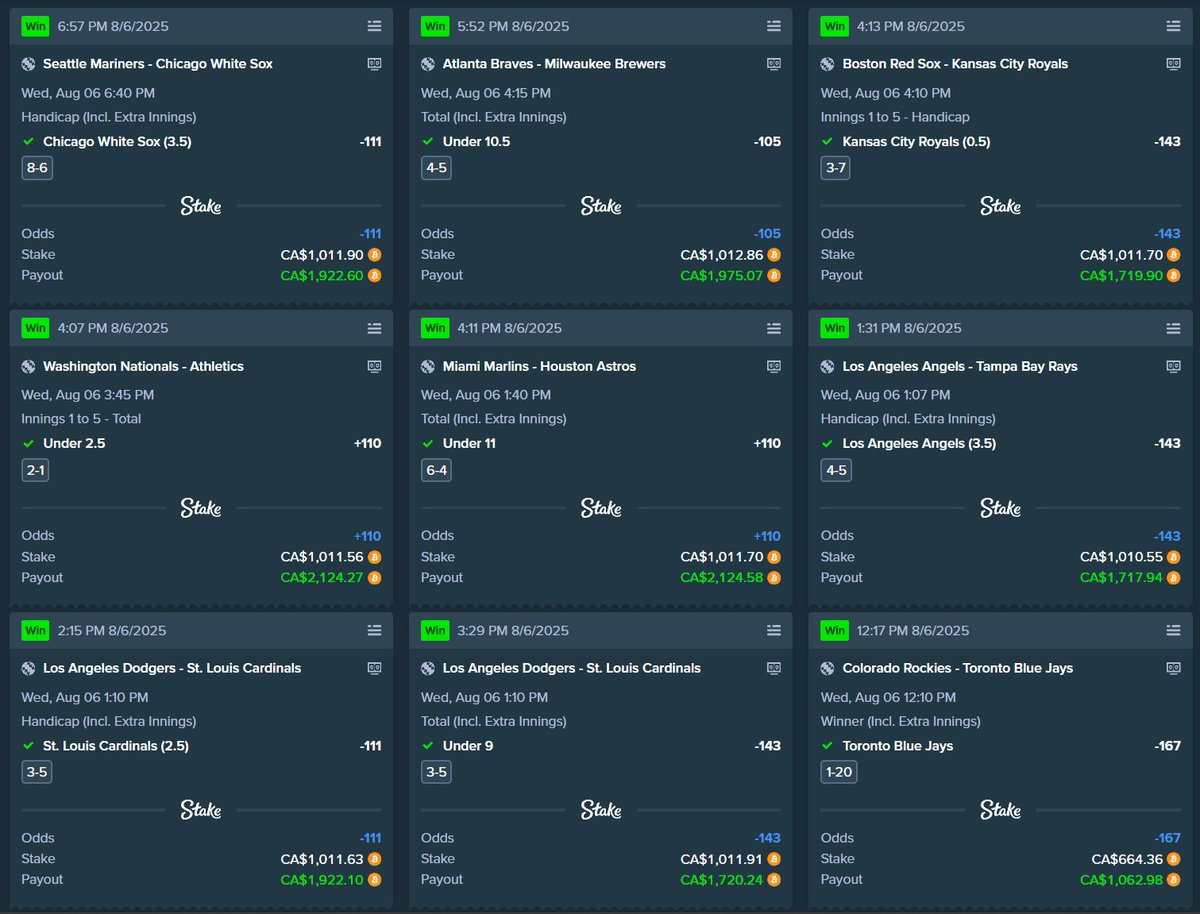This screenshot has width=1200, height=914.
Task: Open Colorado Rockies - Toronto Blue Jays match
Action: tap(958, 668)
